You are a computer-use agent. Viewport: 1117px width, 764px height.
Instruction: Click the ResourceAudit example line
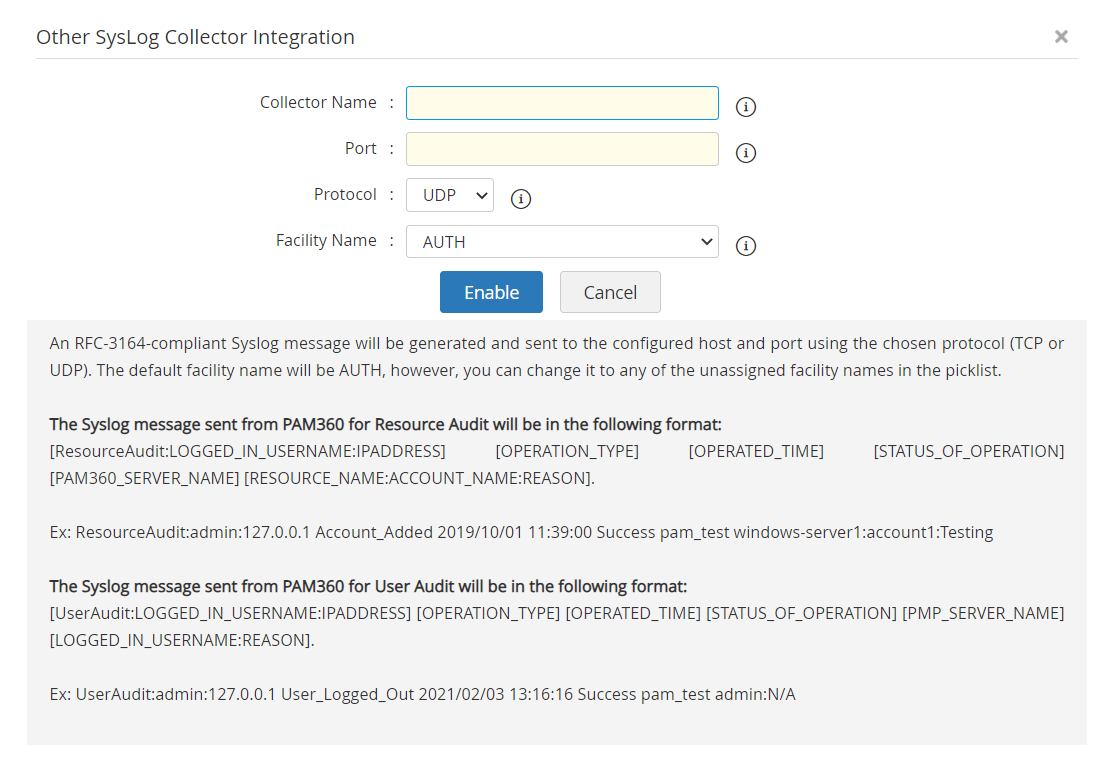pyautogui.click(x=521, y=532)
